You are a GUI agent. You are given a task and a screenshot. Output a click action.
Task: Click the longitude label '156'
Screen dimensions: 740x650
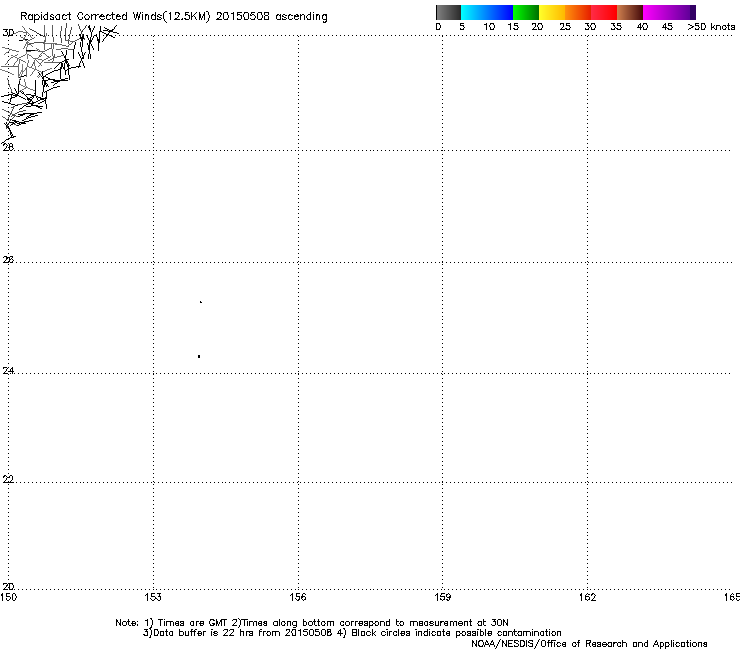[298, 598]
